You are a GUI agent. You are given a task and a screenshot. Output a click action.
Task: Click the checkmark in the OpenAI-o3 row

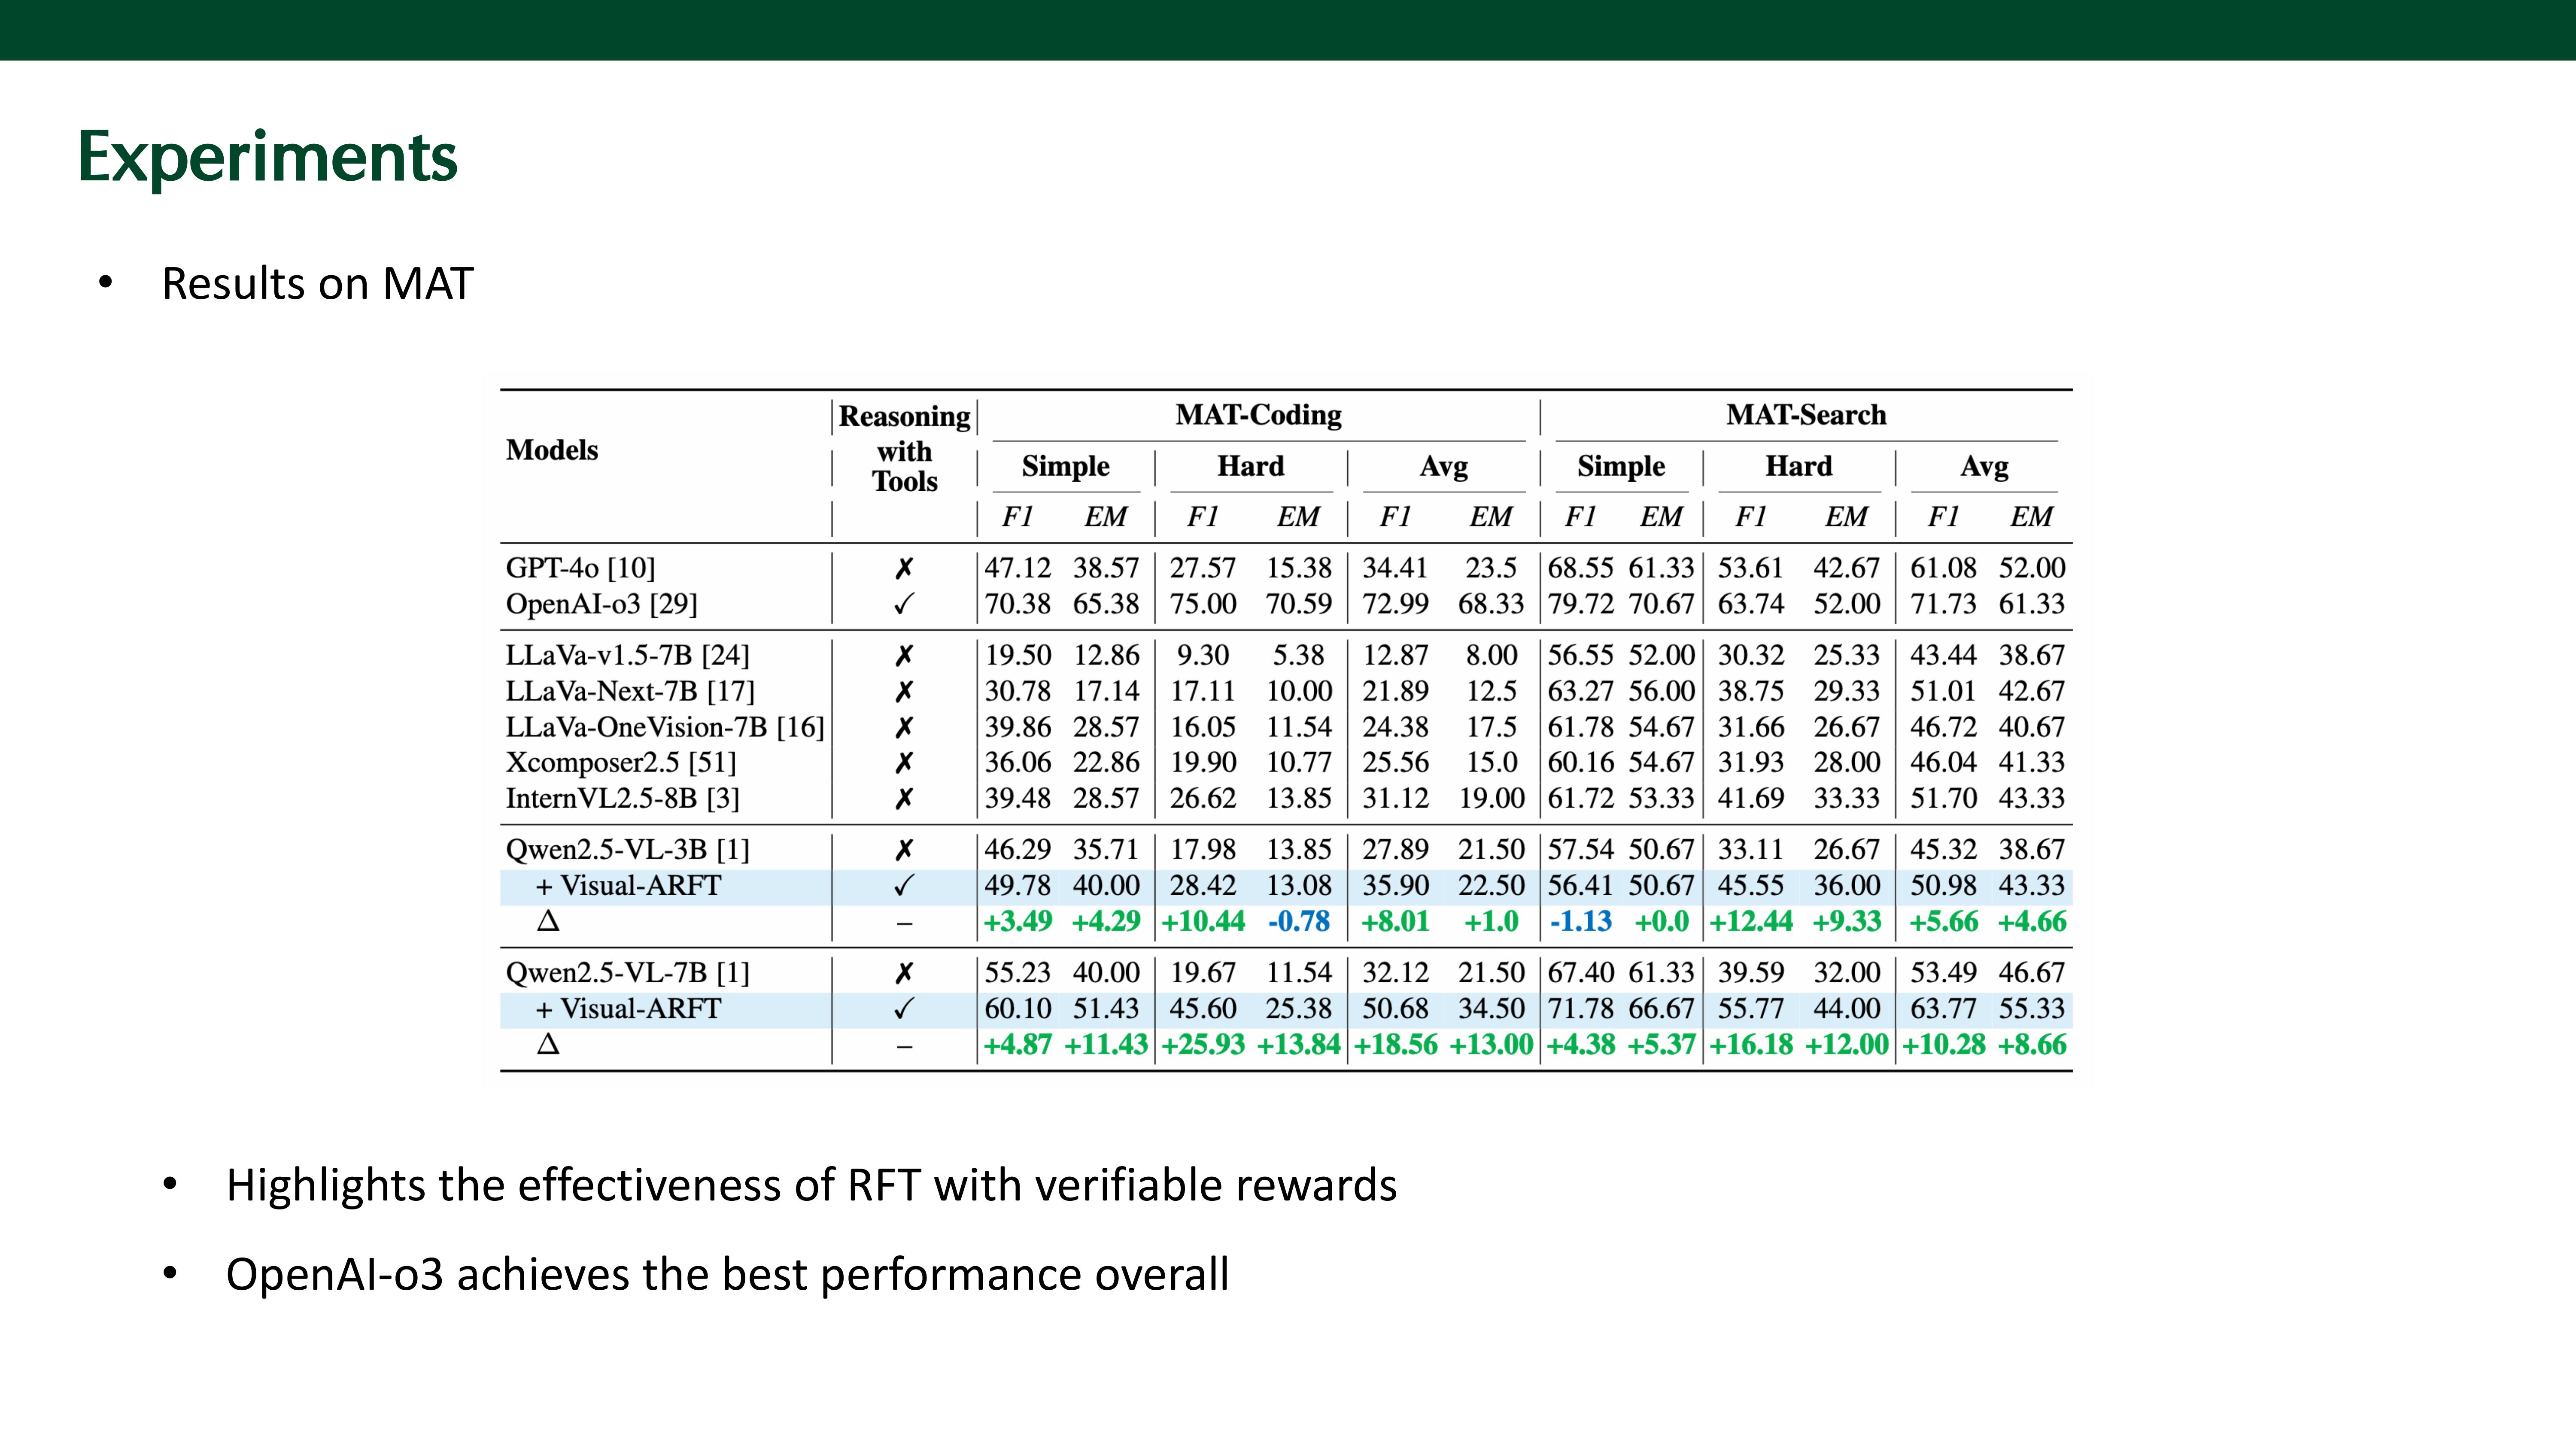[904, 604]
